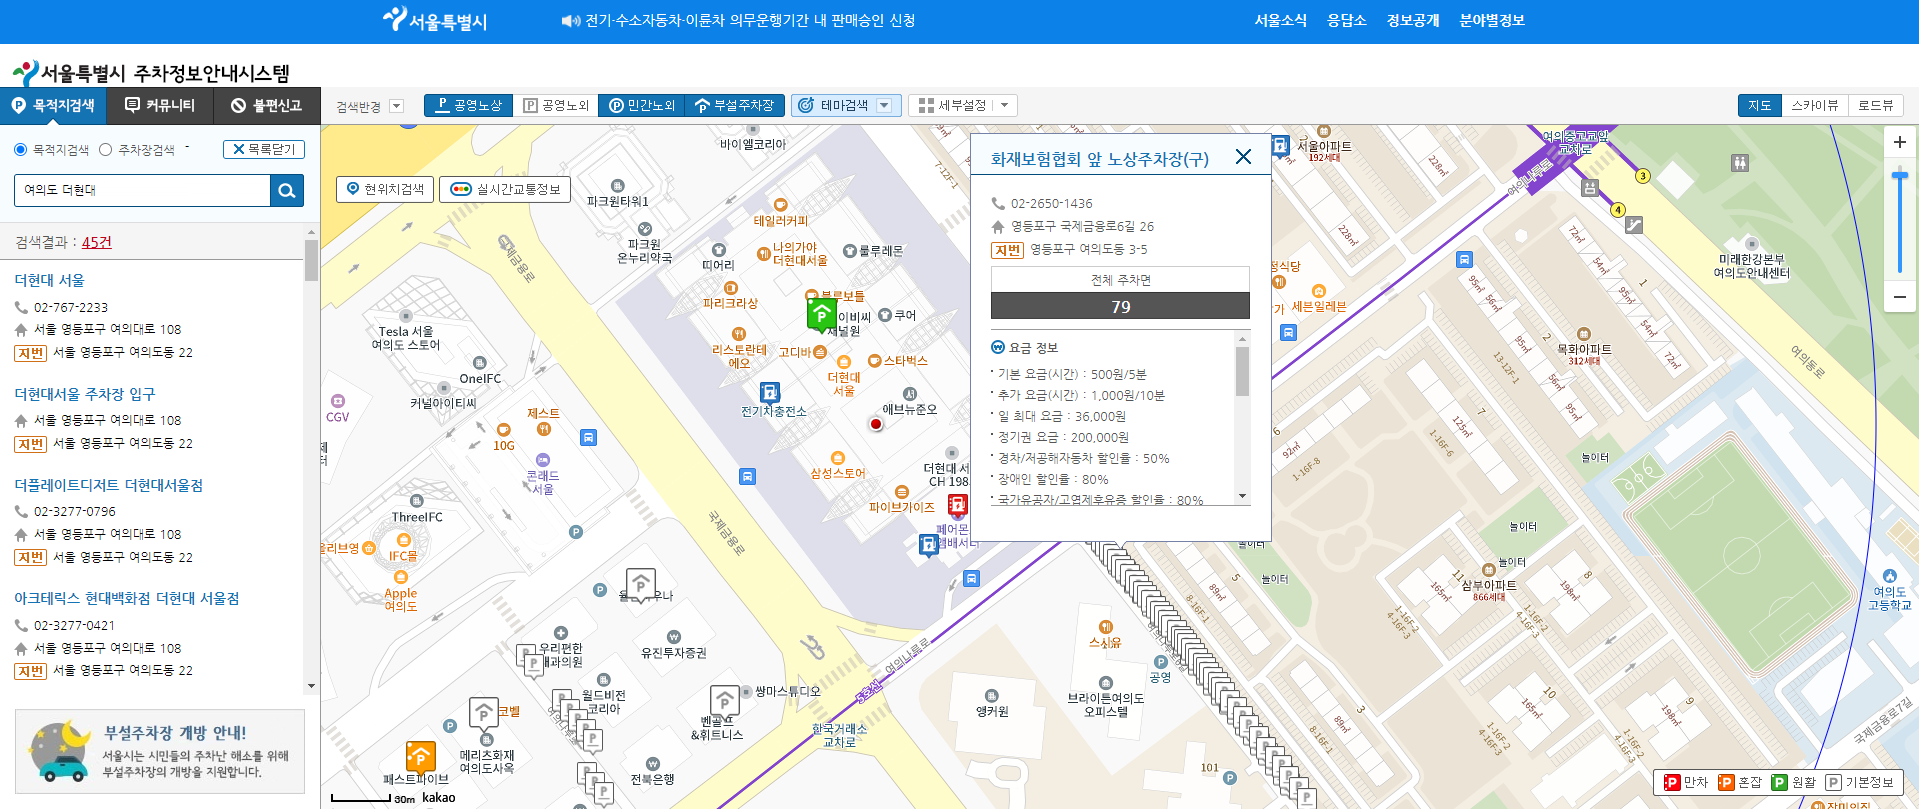The height and width of the screenshot is (809, 1919).
Task: Click the green selected parking marker
Action: (x=821, y=314)
